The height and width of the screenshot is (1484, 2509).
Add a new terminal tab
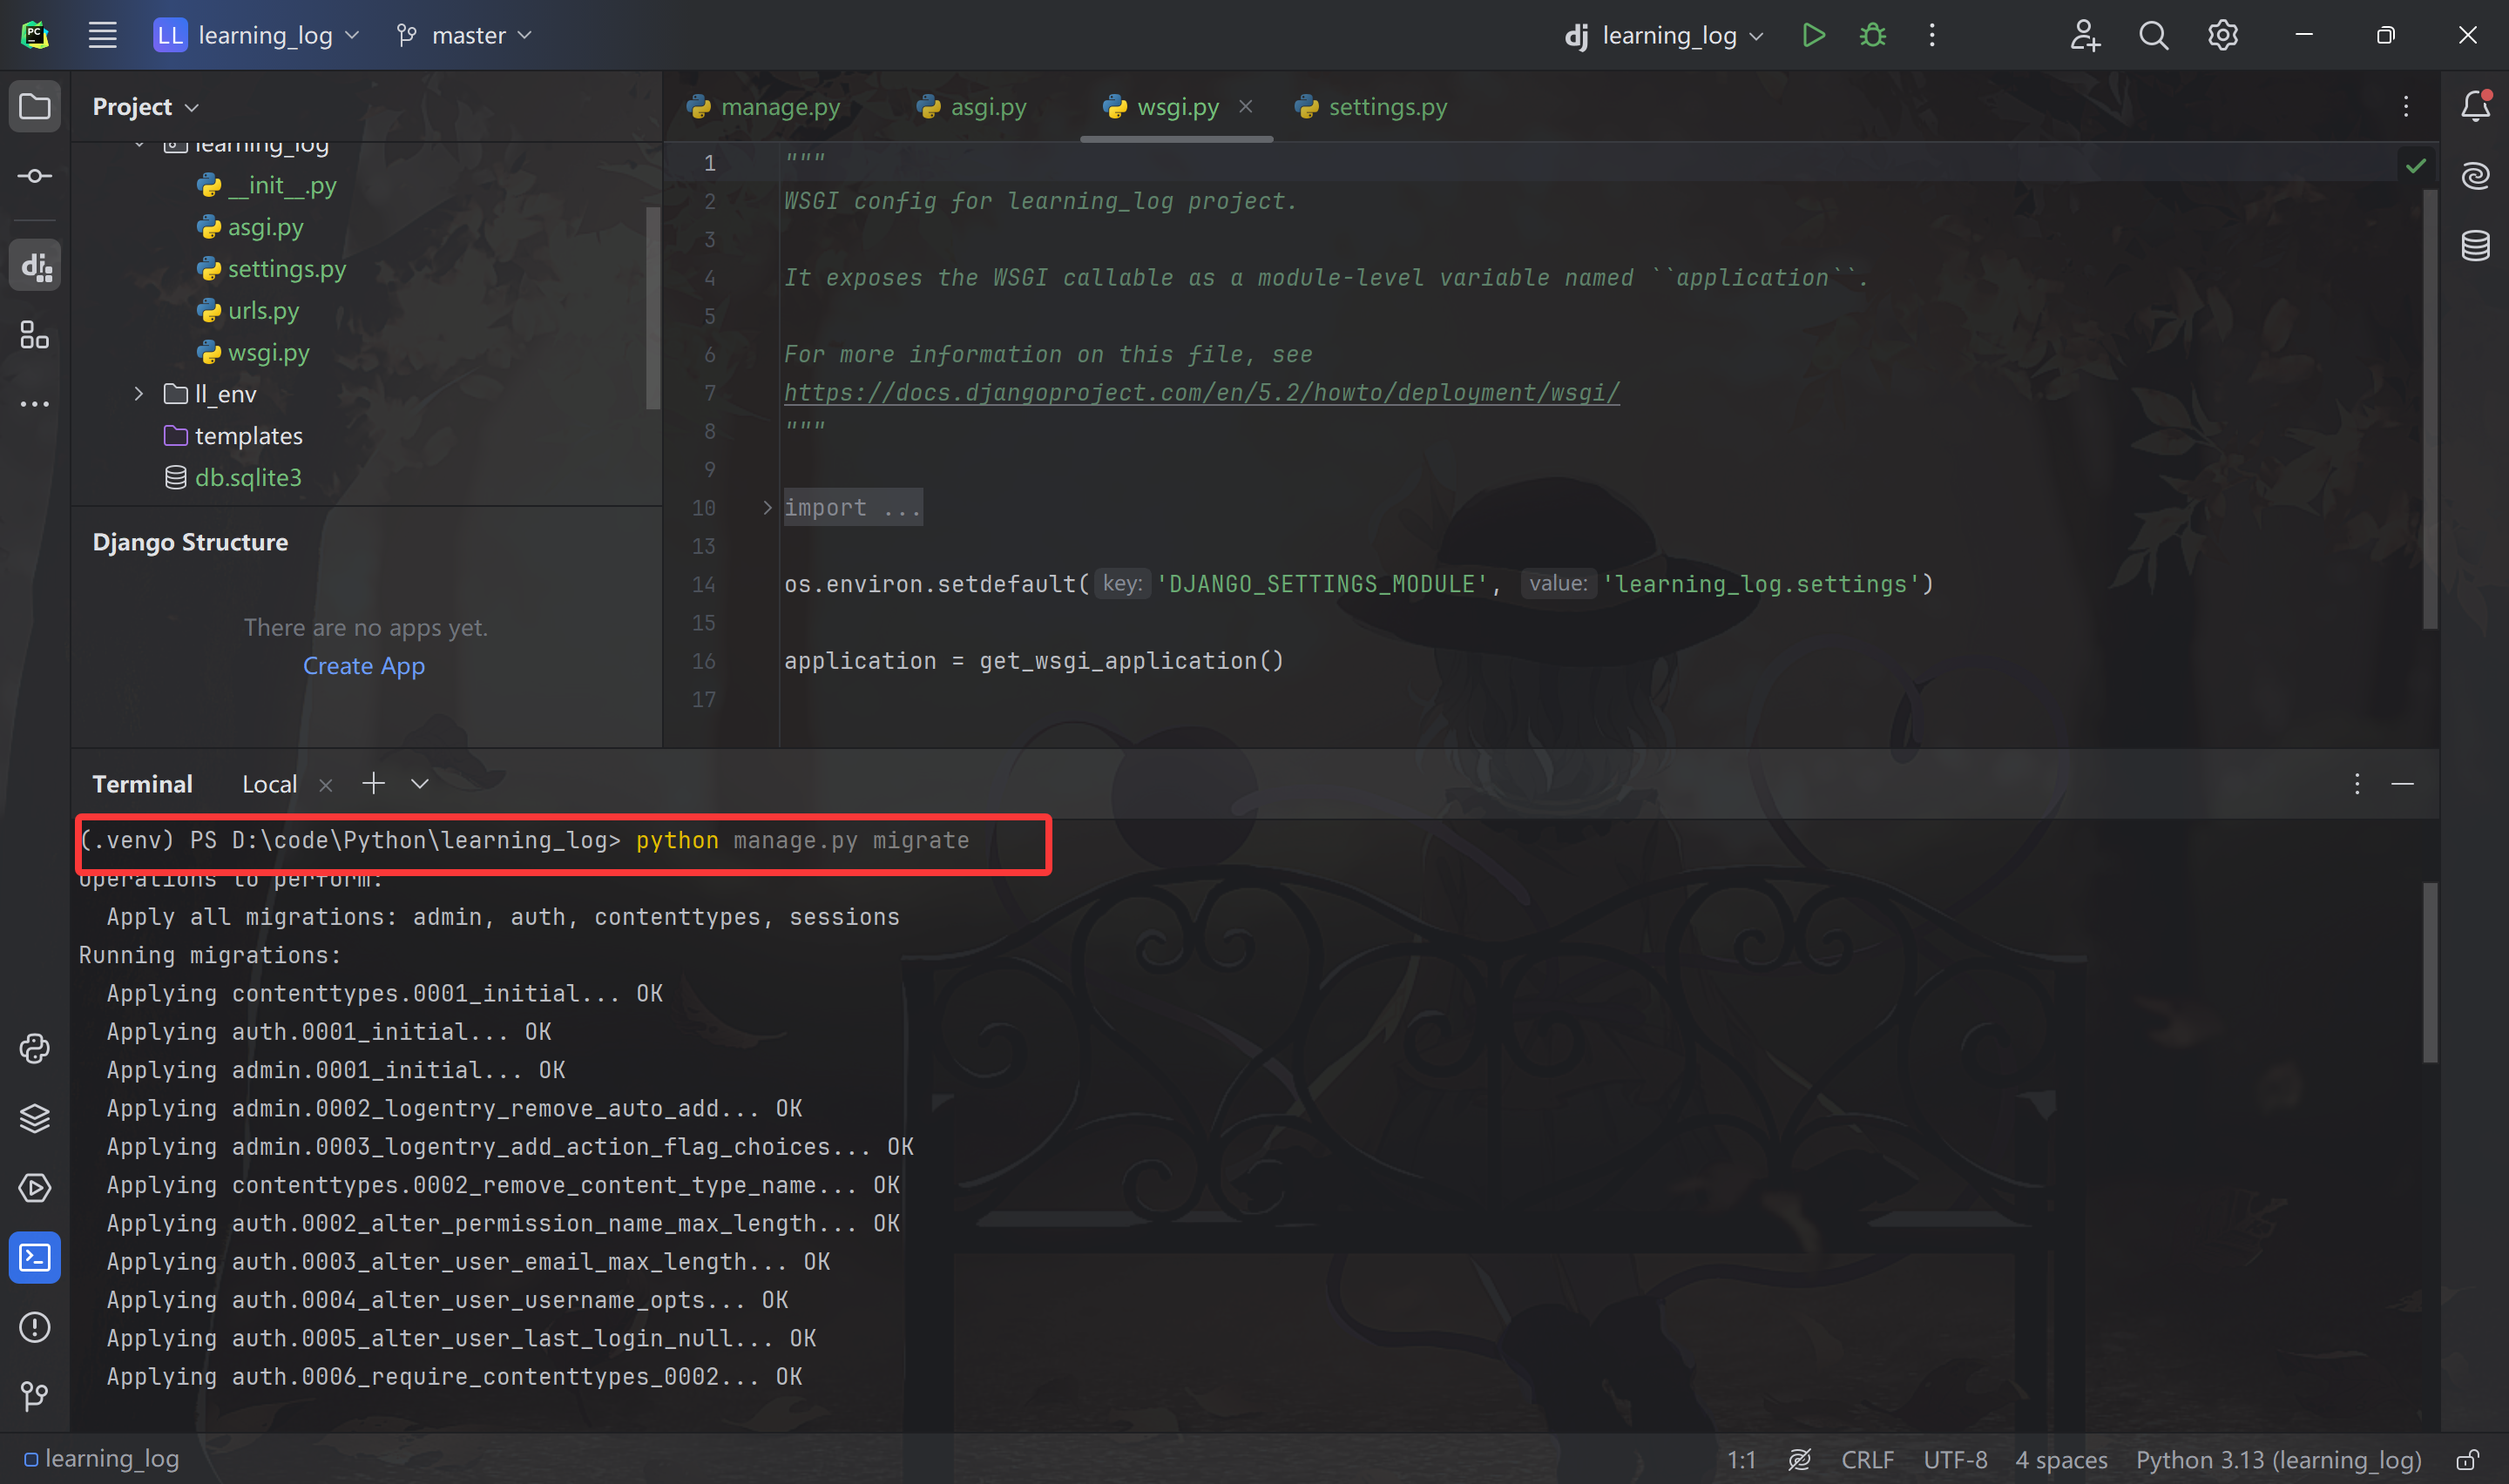[373, 784]
